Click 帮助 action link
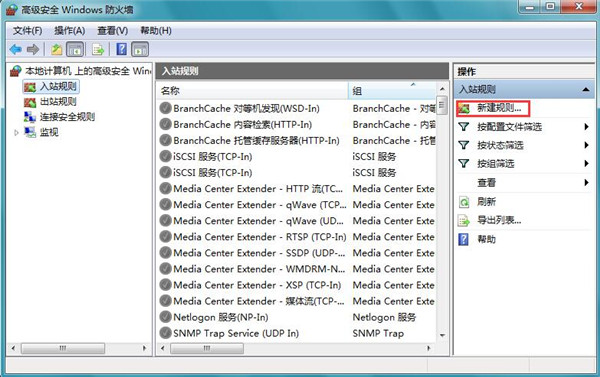The width and height of the screenshot is (600, 377). (486, 239)
